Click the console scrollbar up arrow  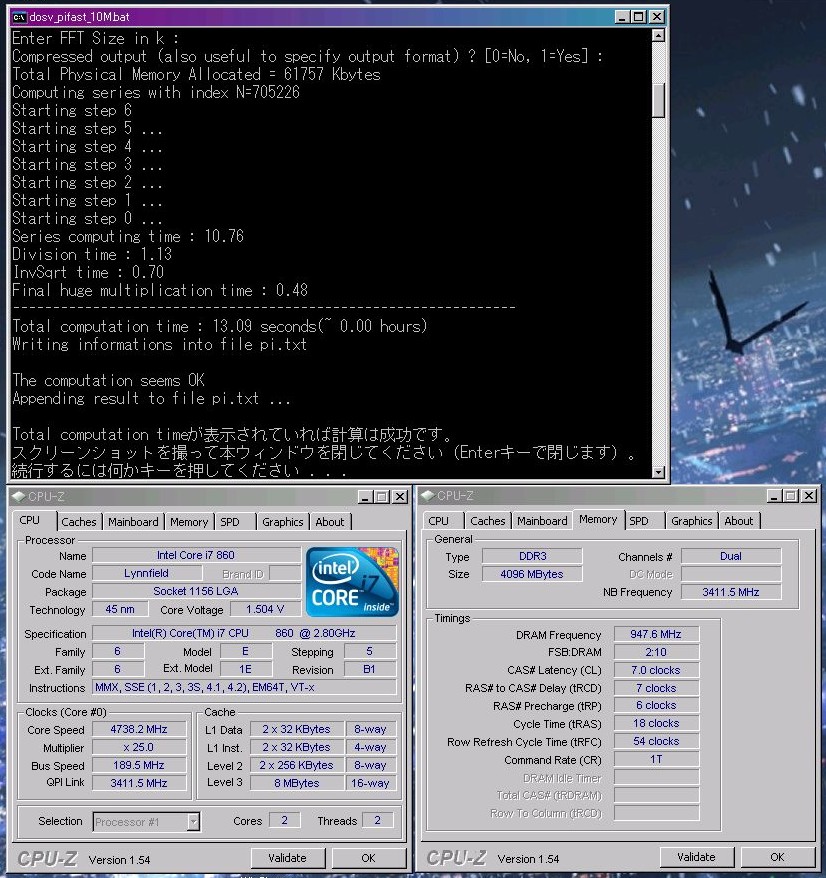(659, 35)
